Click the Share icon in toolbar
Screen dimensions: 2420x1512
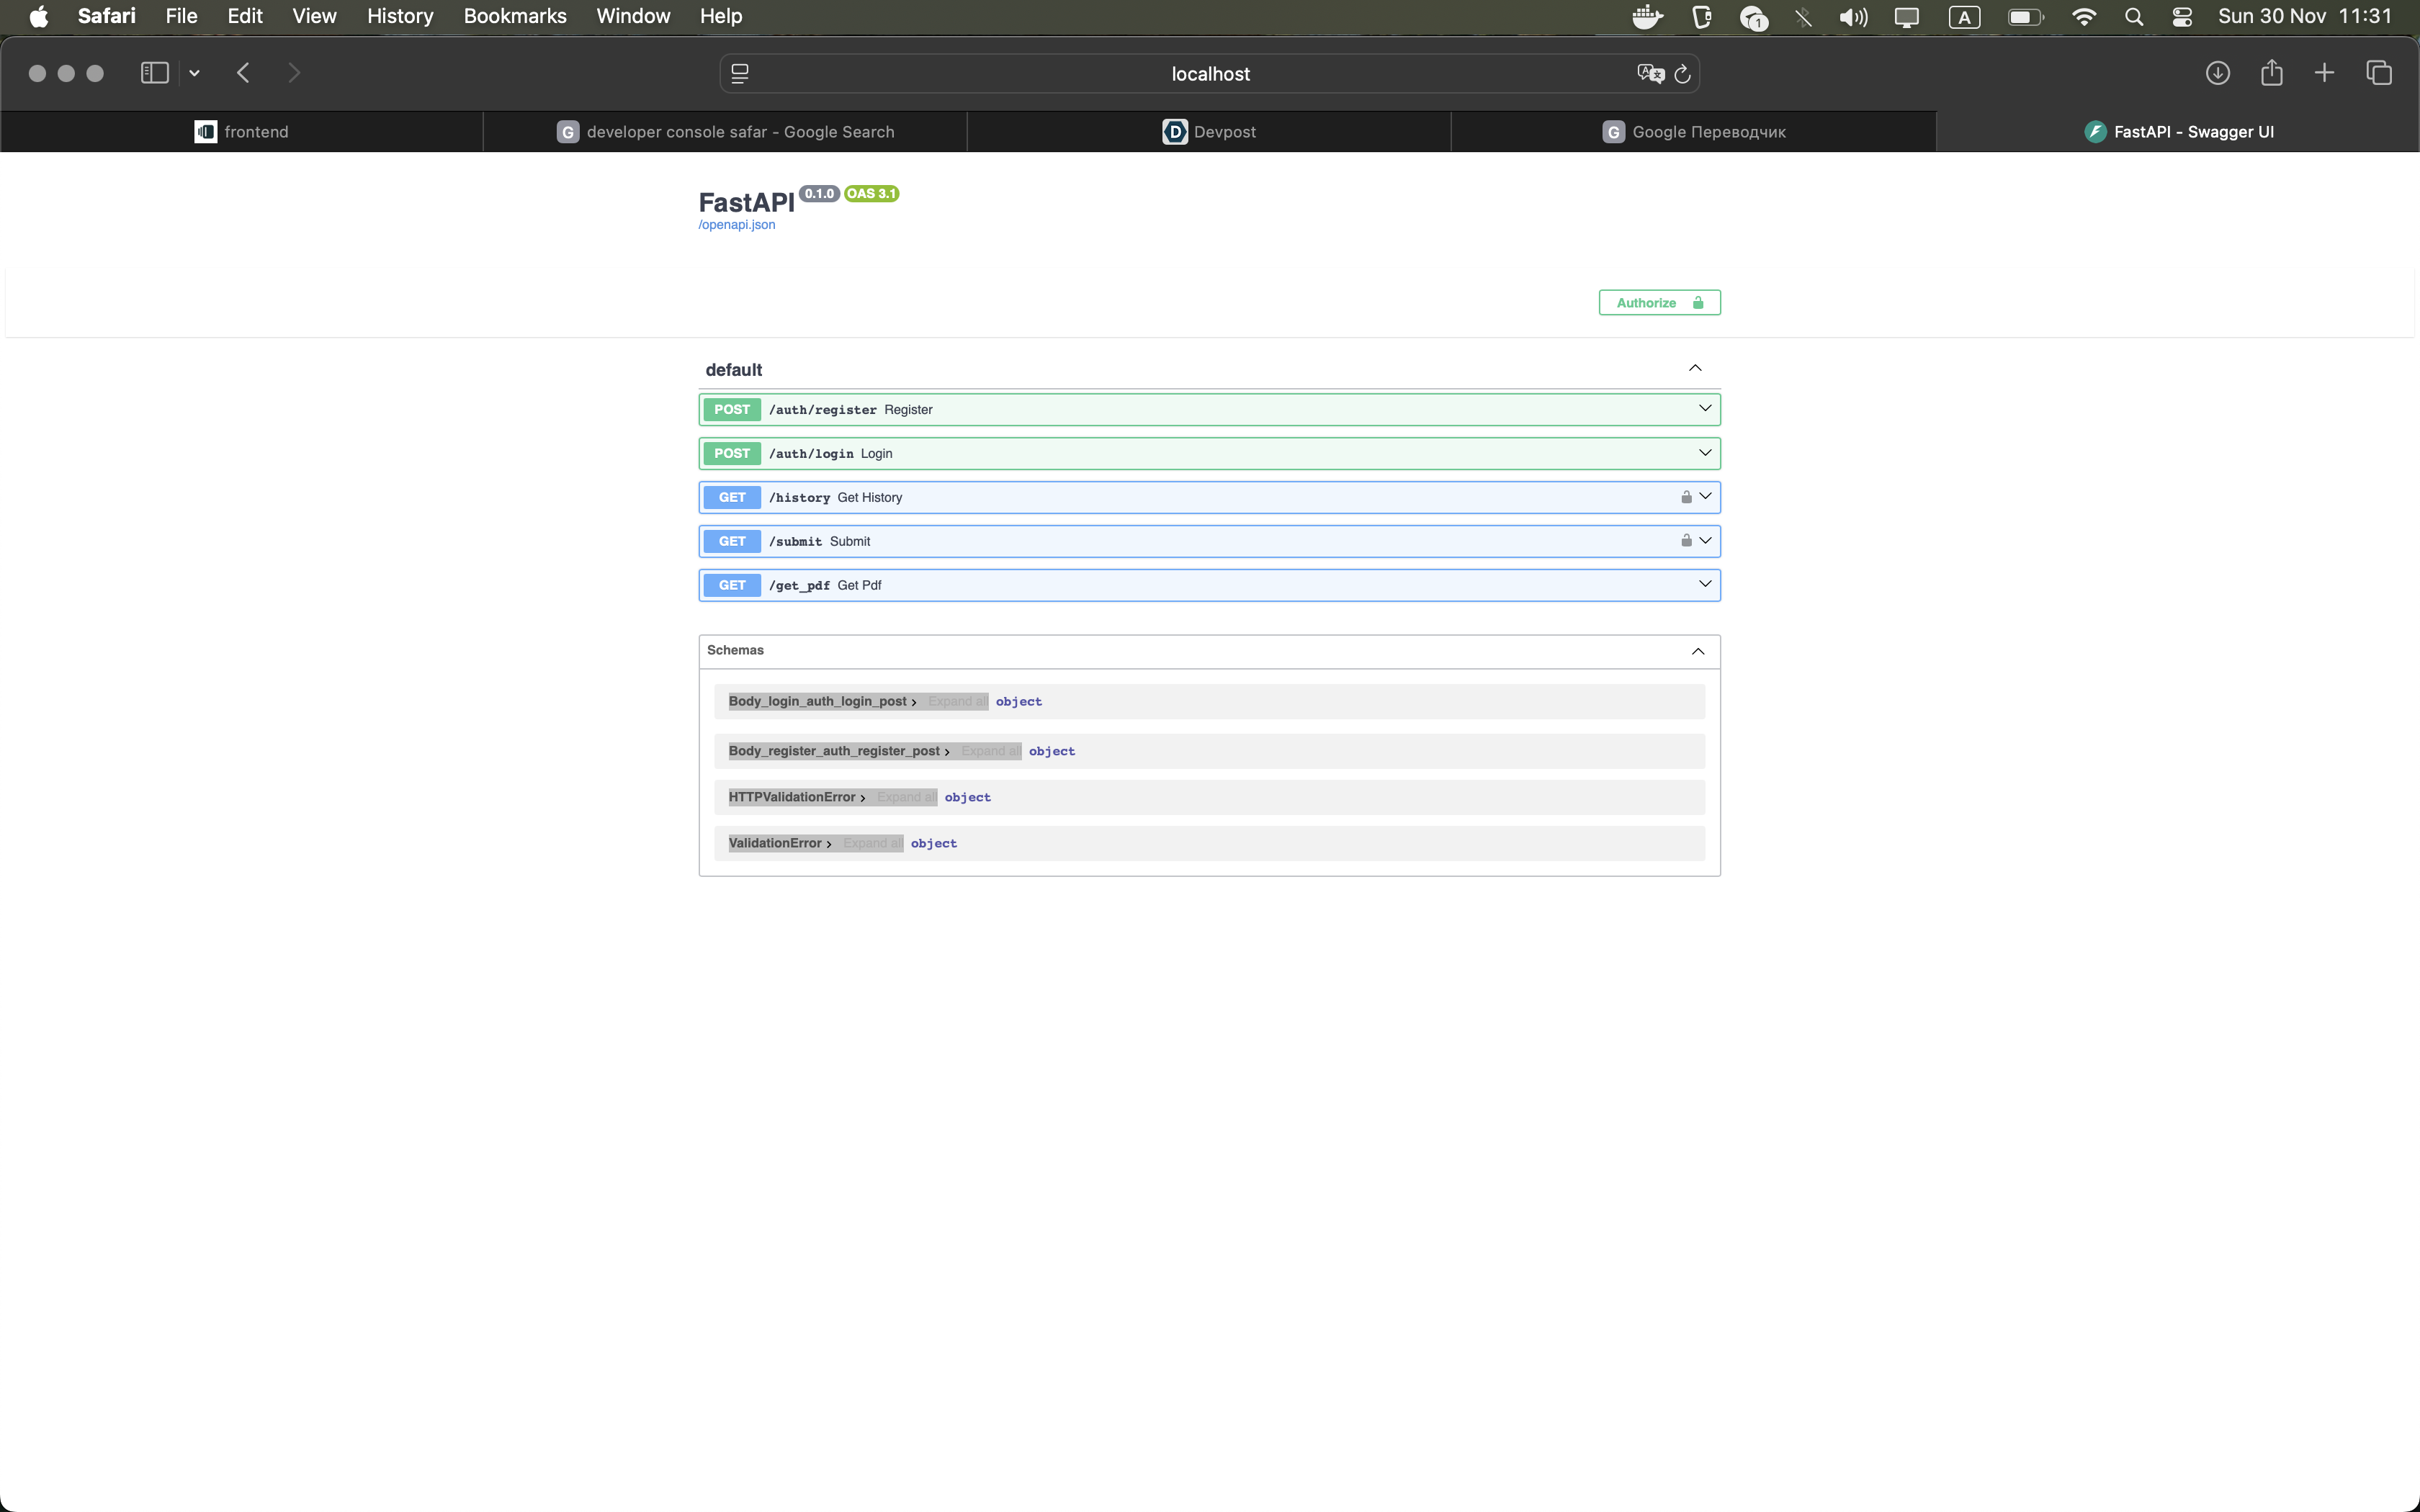2271,73
